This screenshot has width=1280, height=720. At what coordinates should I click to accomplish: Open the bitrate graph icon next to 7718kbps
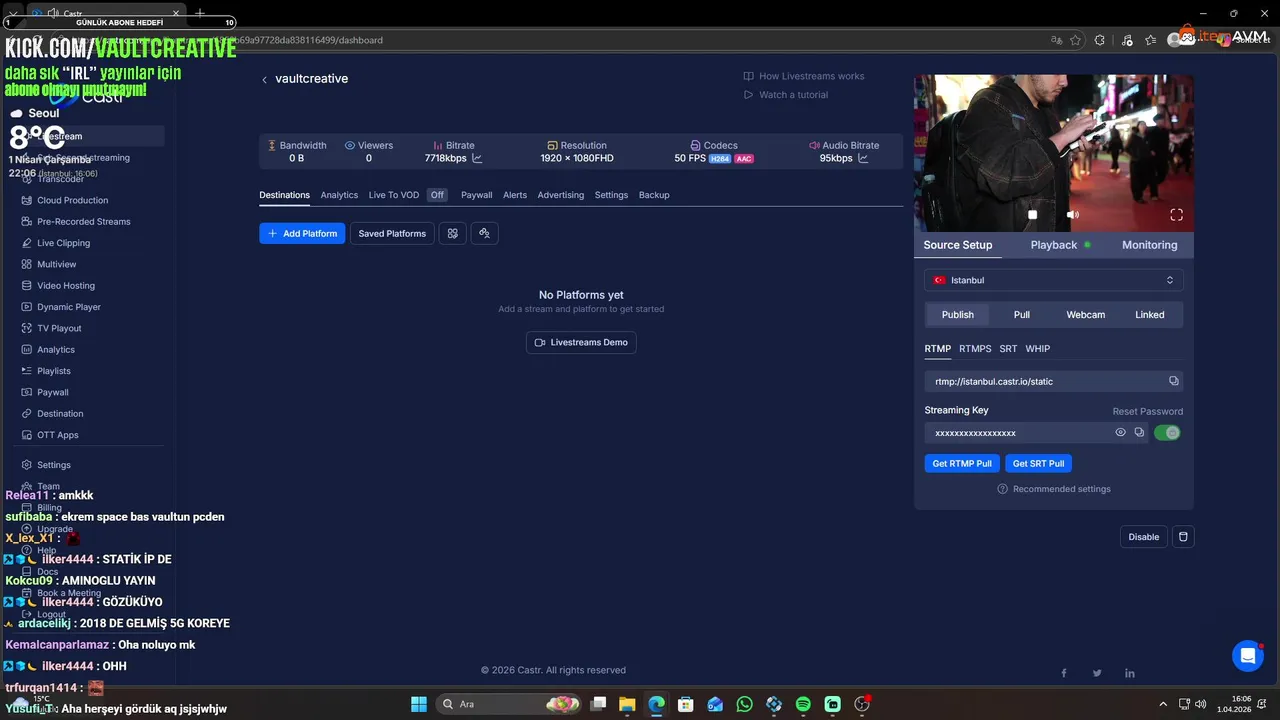pos(477,158)
